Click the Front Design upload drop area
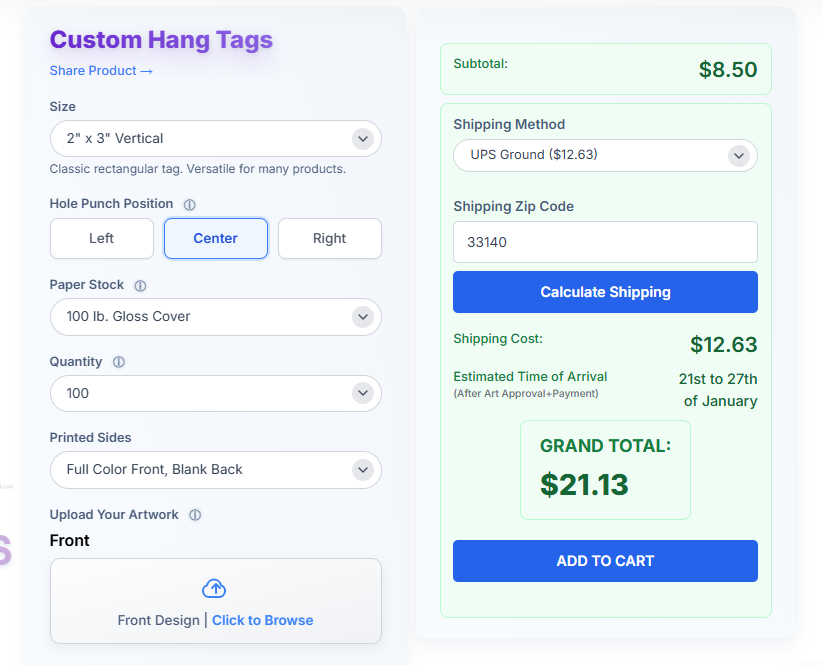This screenshot has width=822, height=665. (x=215, y=602)
